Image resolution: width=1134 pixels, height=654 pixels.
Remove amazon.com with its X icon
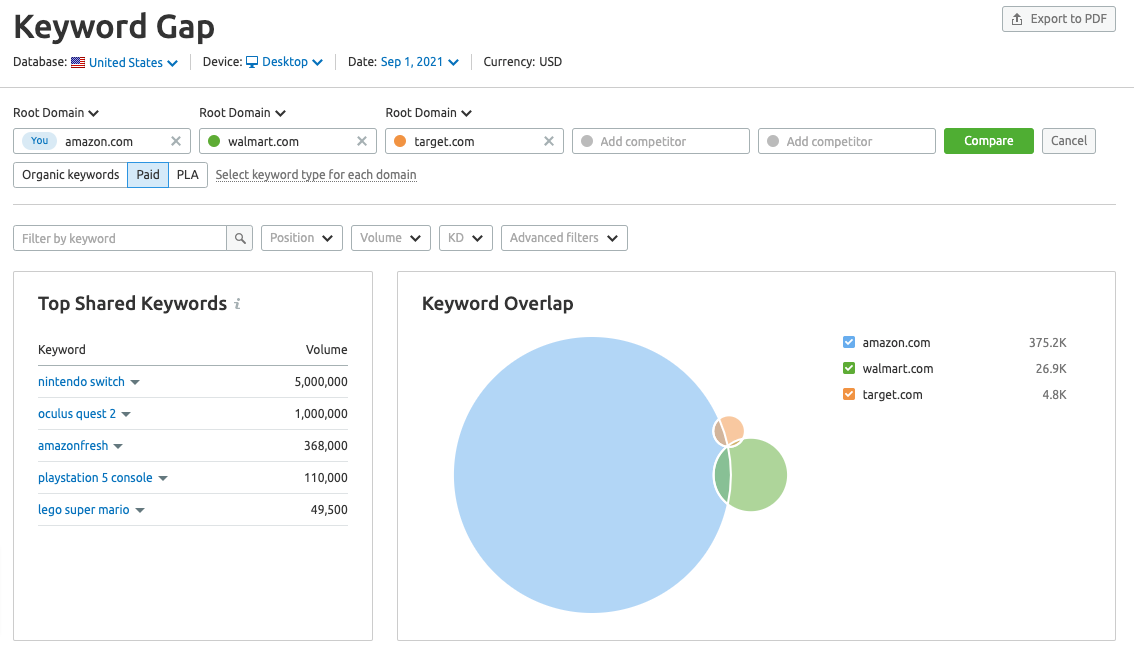coord(176,141)
